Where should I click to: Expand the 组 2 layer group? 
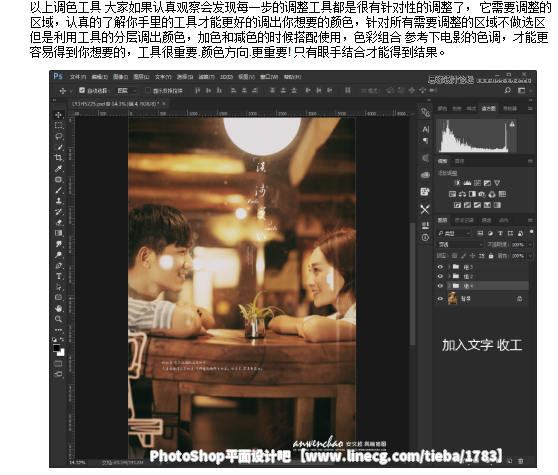[x=449, y=276]
